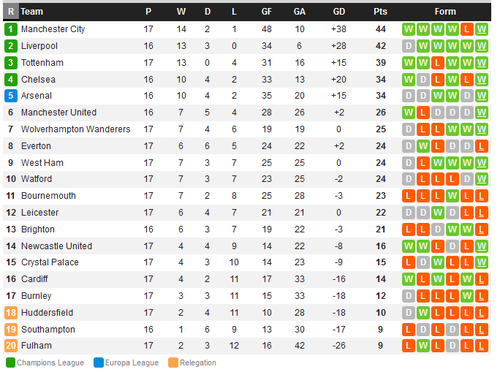The image size is (500, 372).
Task: Sort table by GD column header
Action: [x=339, y=12]
